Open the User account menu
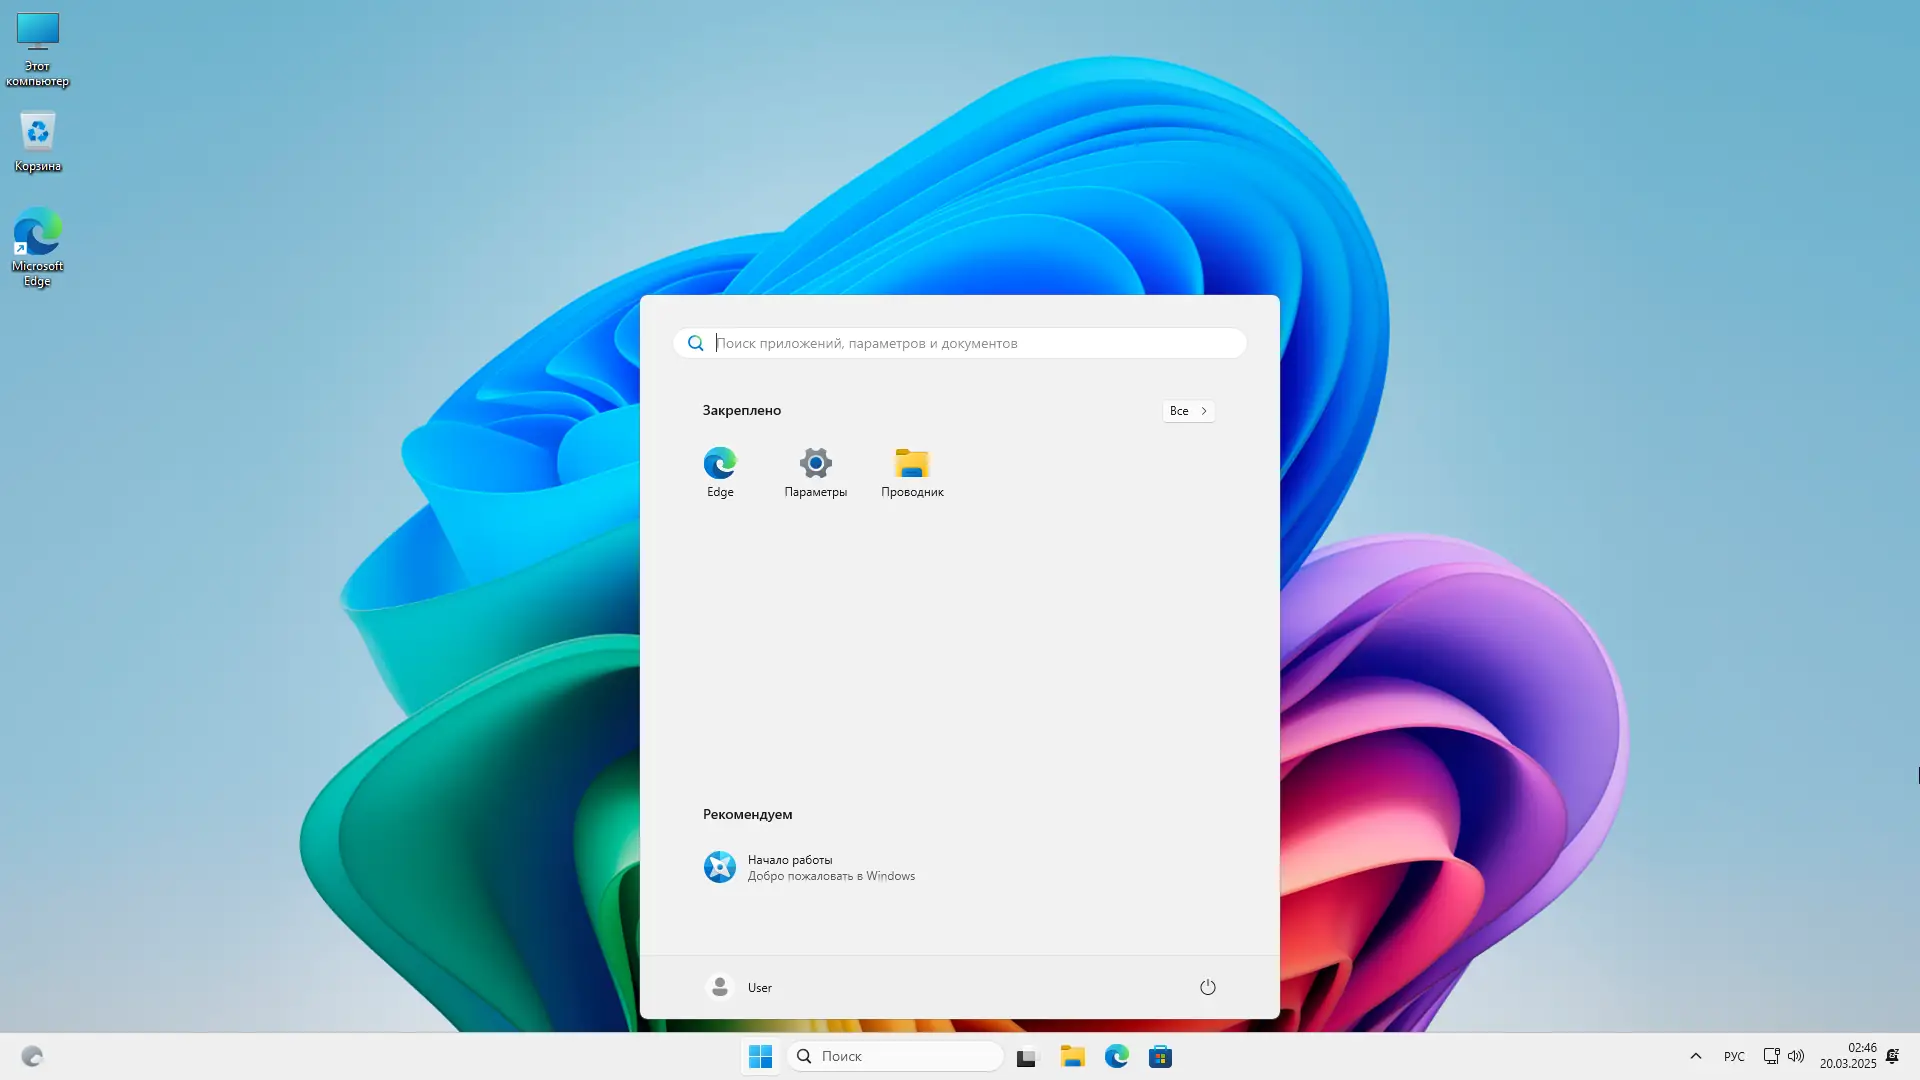The height and width of the screenshot is (1080, 1920). (740, 987)
